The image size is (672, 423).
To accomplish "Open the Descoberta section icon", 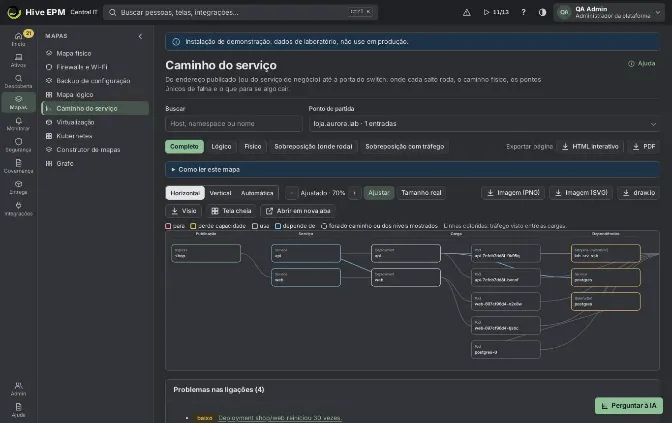I will 18,78.
